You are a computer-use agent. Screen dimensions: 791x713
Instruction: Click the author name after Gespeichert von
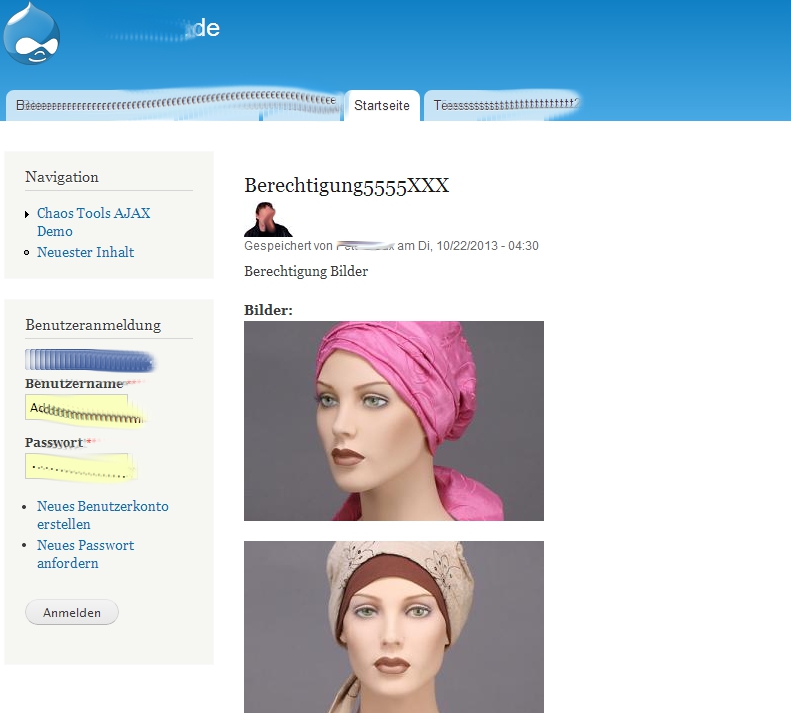pyautogui.click(x=365, y=246)
